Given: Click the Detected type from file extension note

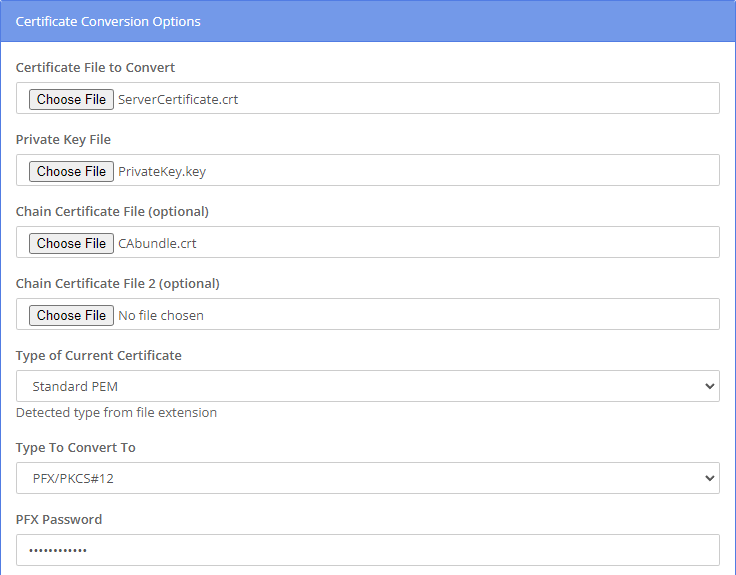Looking at the screenshot, I should (x=116, y=413).
